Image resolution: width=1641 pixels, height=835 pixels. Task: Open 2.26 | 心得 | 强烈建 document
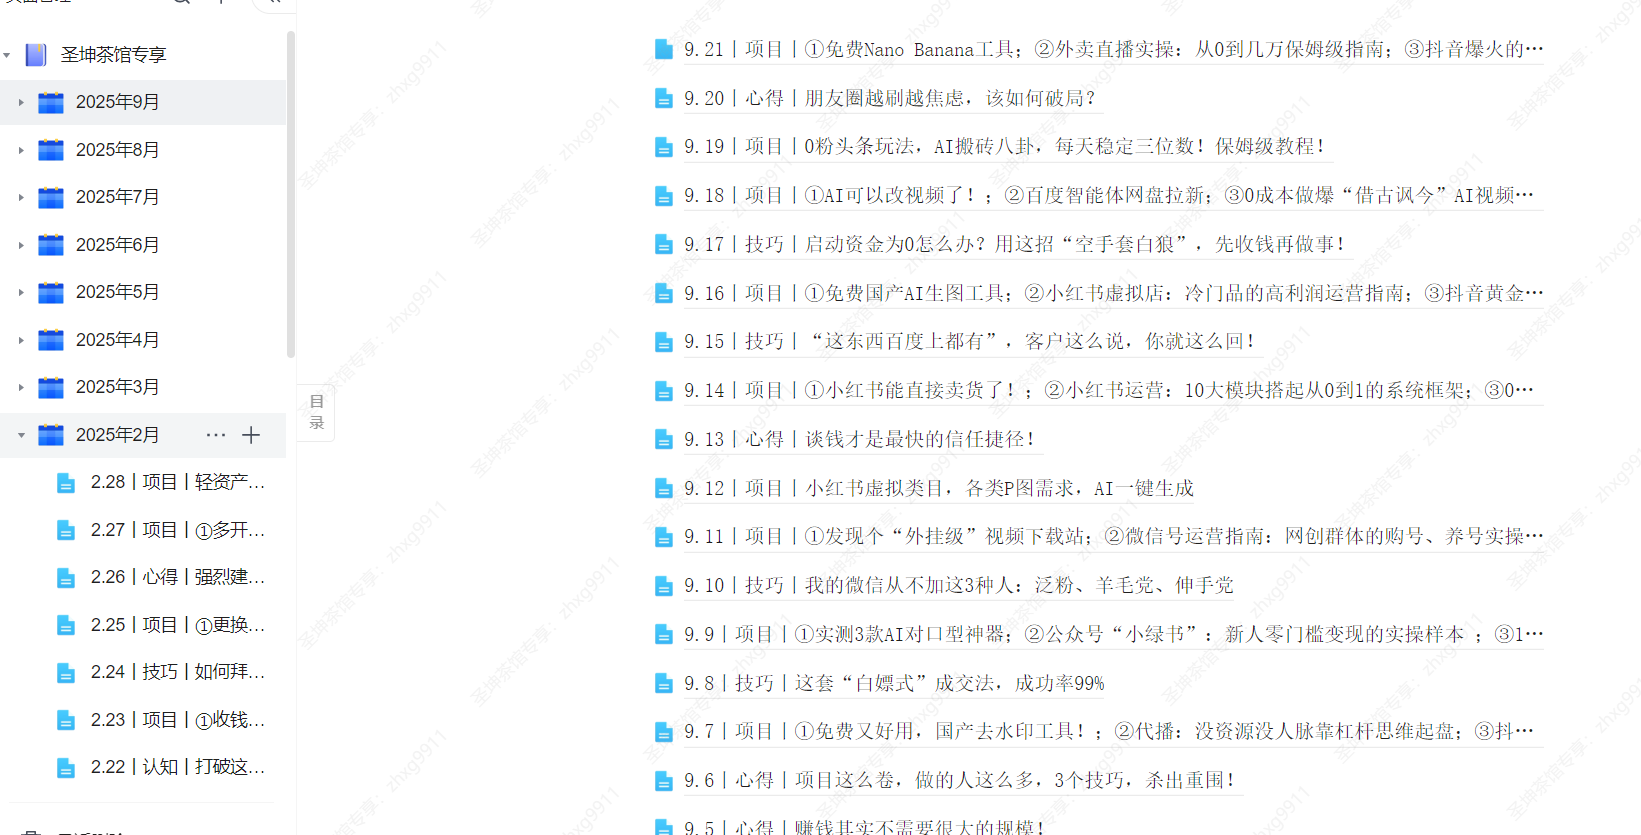pos(177,577)
